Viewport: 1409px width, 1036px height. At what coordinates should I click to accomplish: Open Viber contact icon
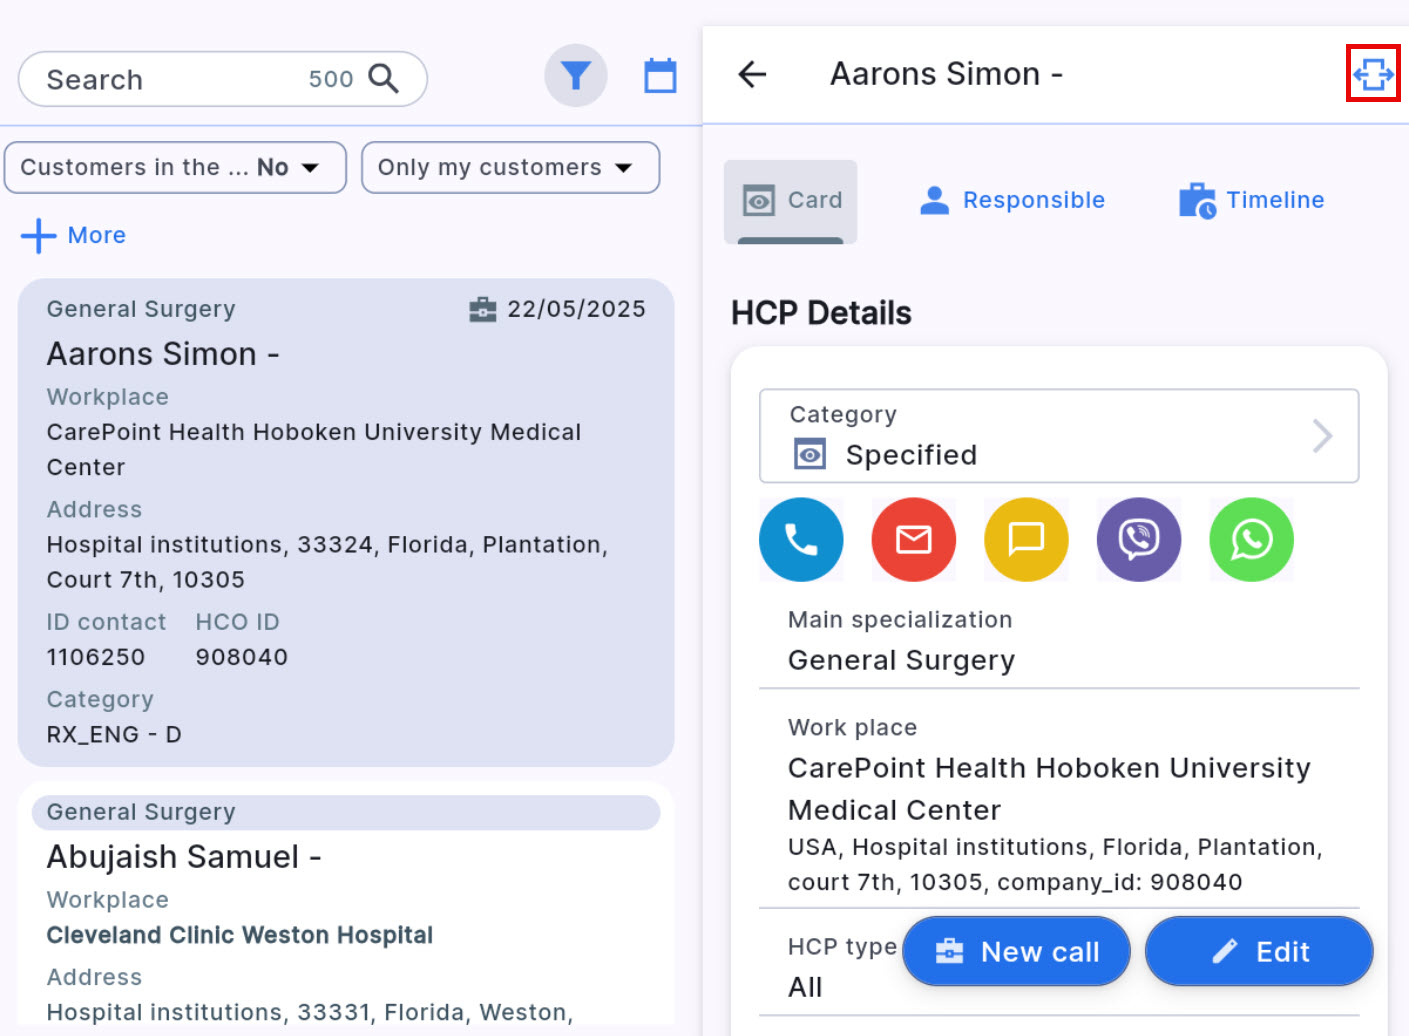(x=1139, y=540)
